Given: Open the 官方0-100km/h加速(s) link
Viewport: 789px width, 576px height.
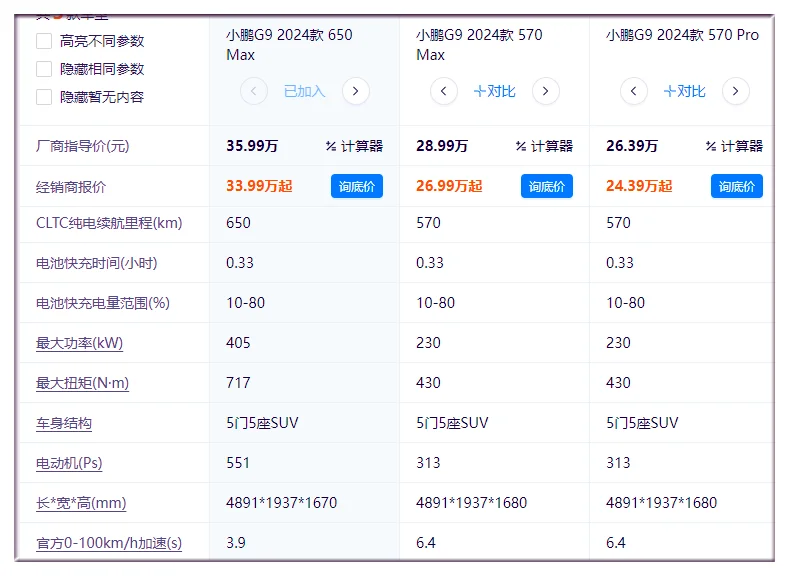Looking at the screenshot, I should point(109,543).
